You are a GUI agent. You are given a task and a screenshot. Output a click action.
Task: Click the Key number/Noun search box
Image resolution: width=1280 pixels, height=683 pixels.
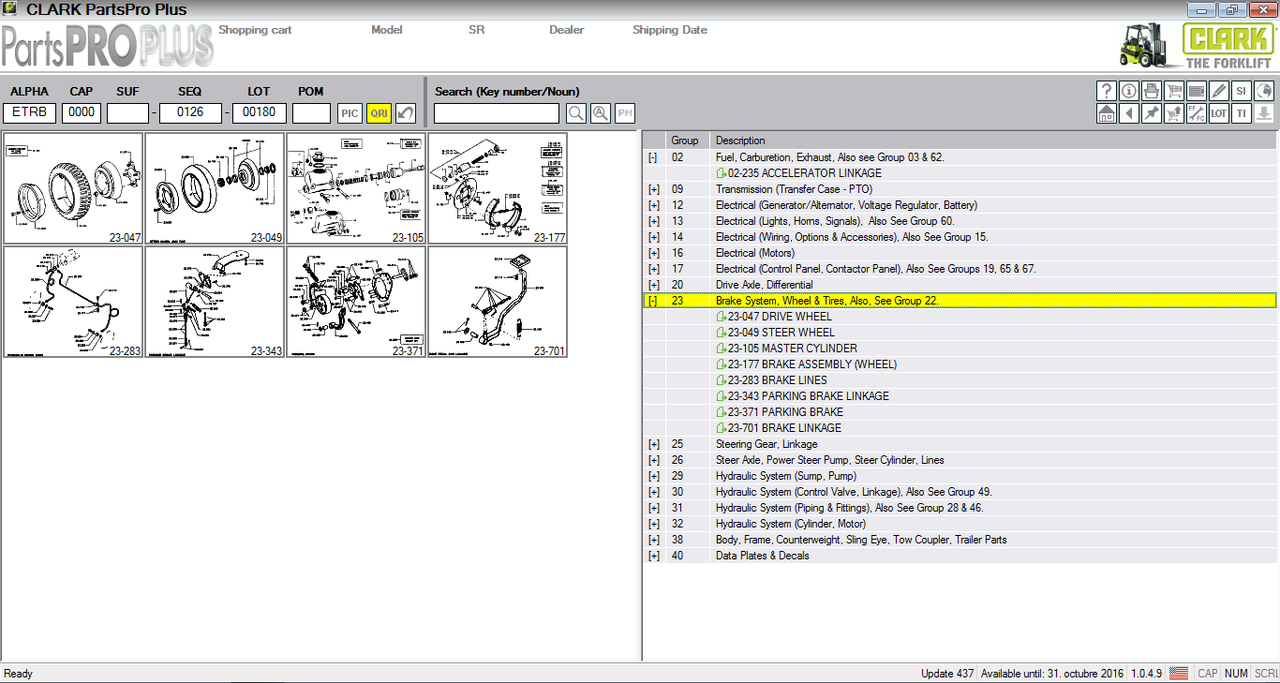(497, 113)
